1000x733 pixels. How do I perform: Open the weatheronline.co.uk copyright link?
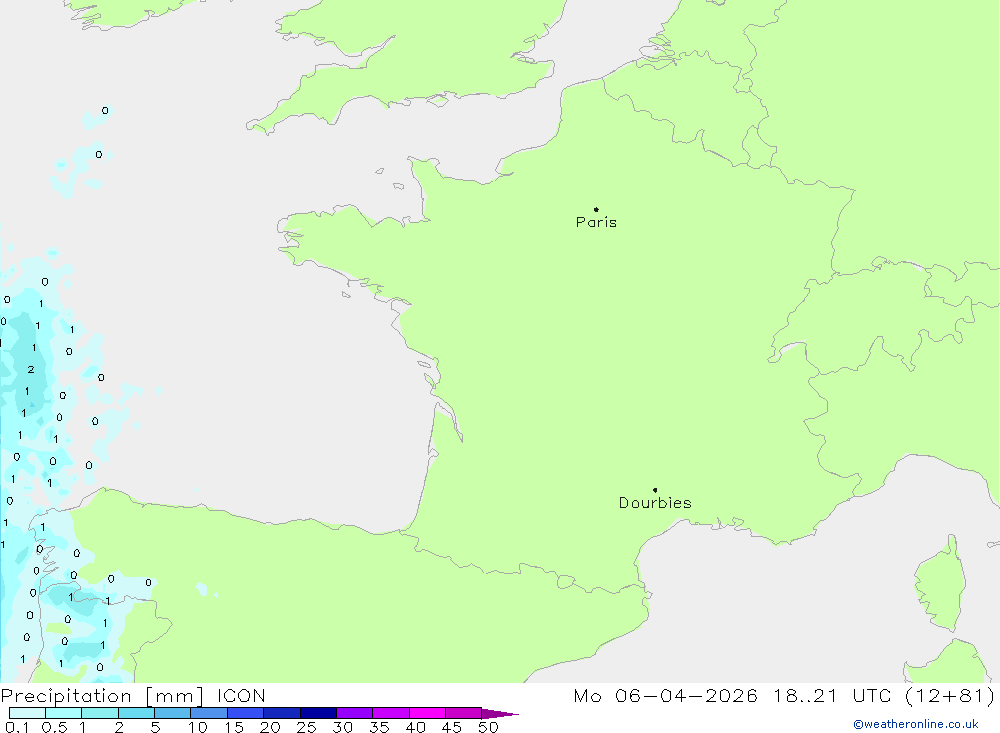point(916,724)
